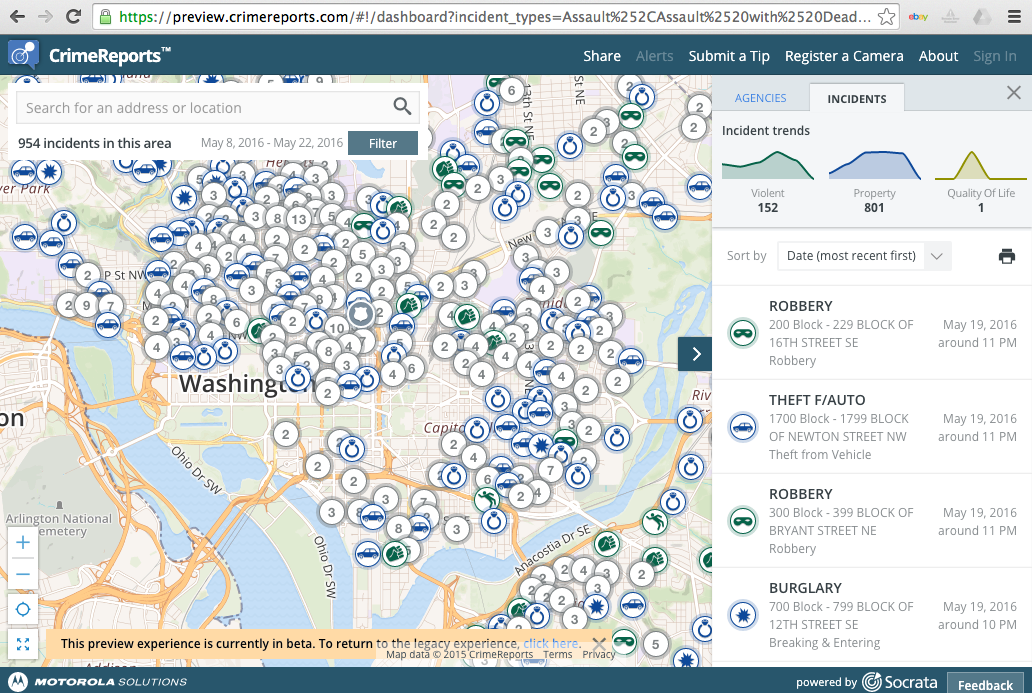Collapse panel with the arrow chevron
The height and width of the screenshot is (693, 1032).
click(x=695, y=354)
